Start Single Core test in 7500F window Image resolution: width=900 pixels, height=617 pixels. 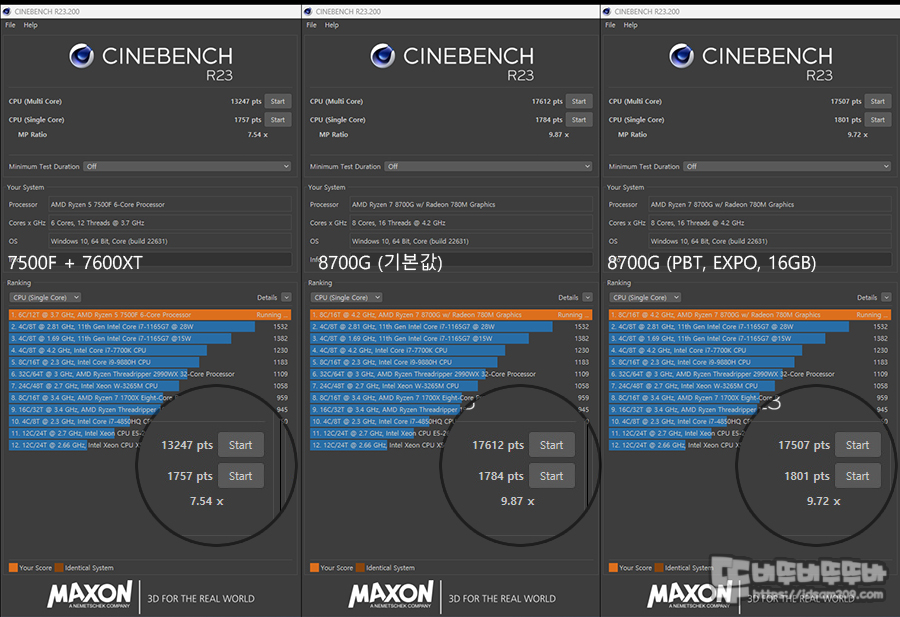click(x=278, y=120)
